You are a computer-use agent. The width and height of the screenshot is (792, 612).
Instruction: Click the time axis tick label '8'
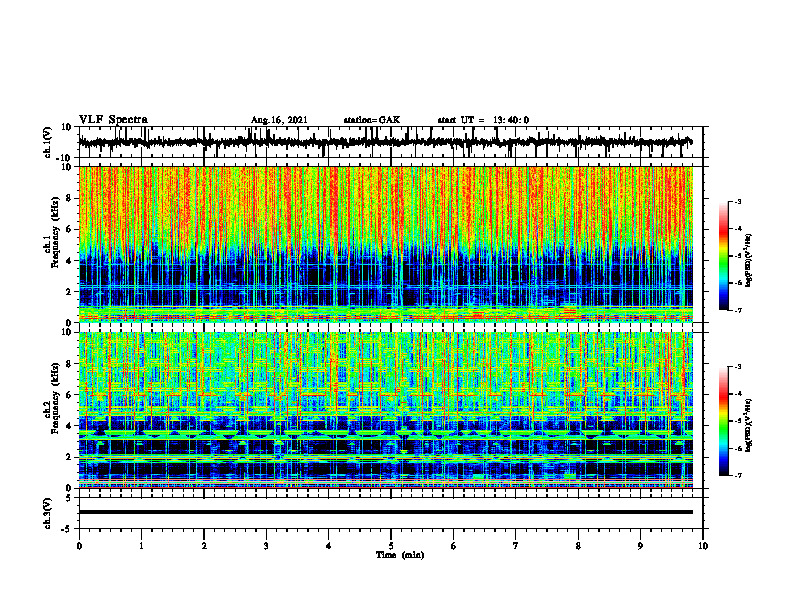click(578, 546)
